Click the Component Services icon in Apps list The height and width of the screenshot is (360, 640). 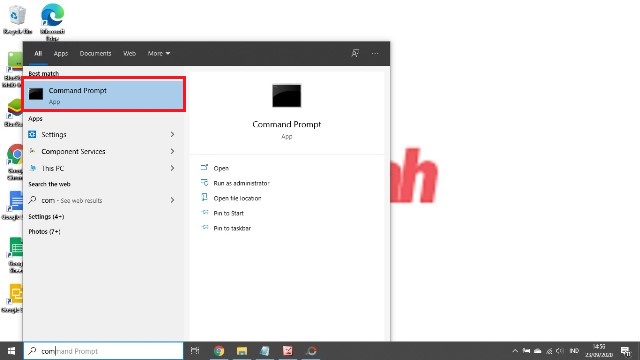coord(32,151)
